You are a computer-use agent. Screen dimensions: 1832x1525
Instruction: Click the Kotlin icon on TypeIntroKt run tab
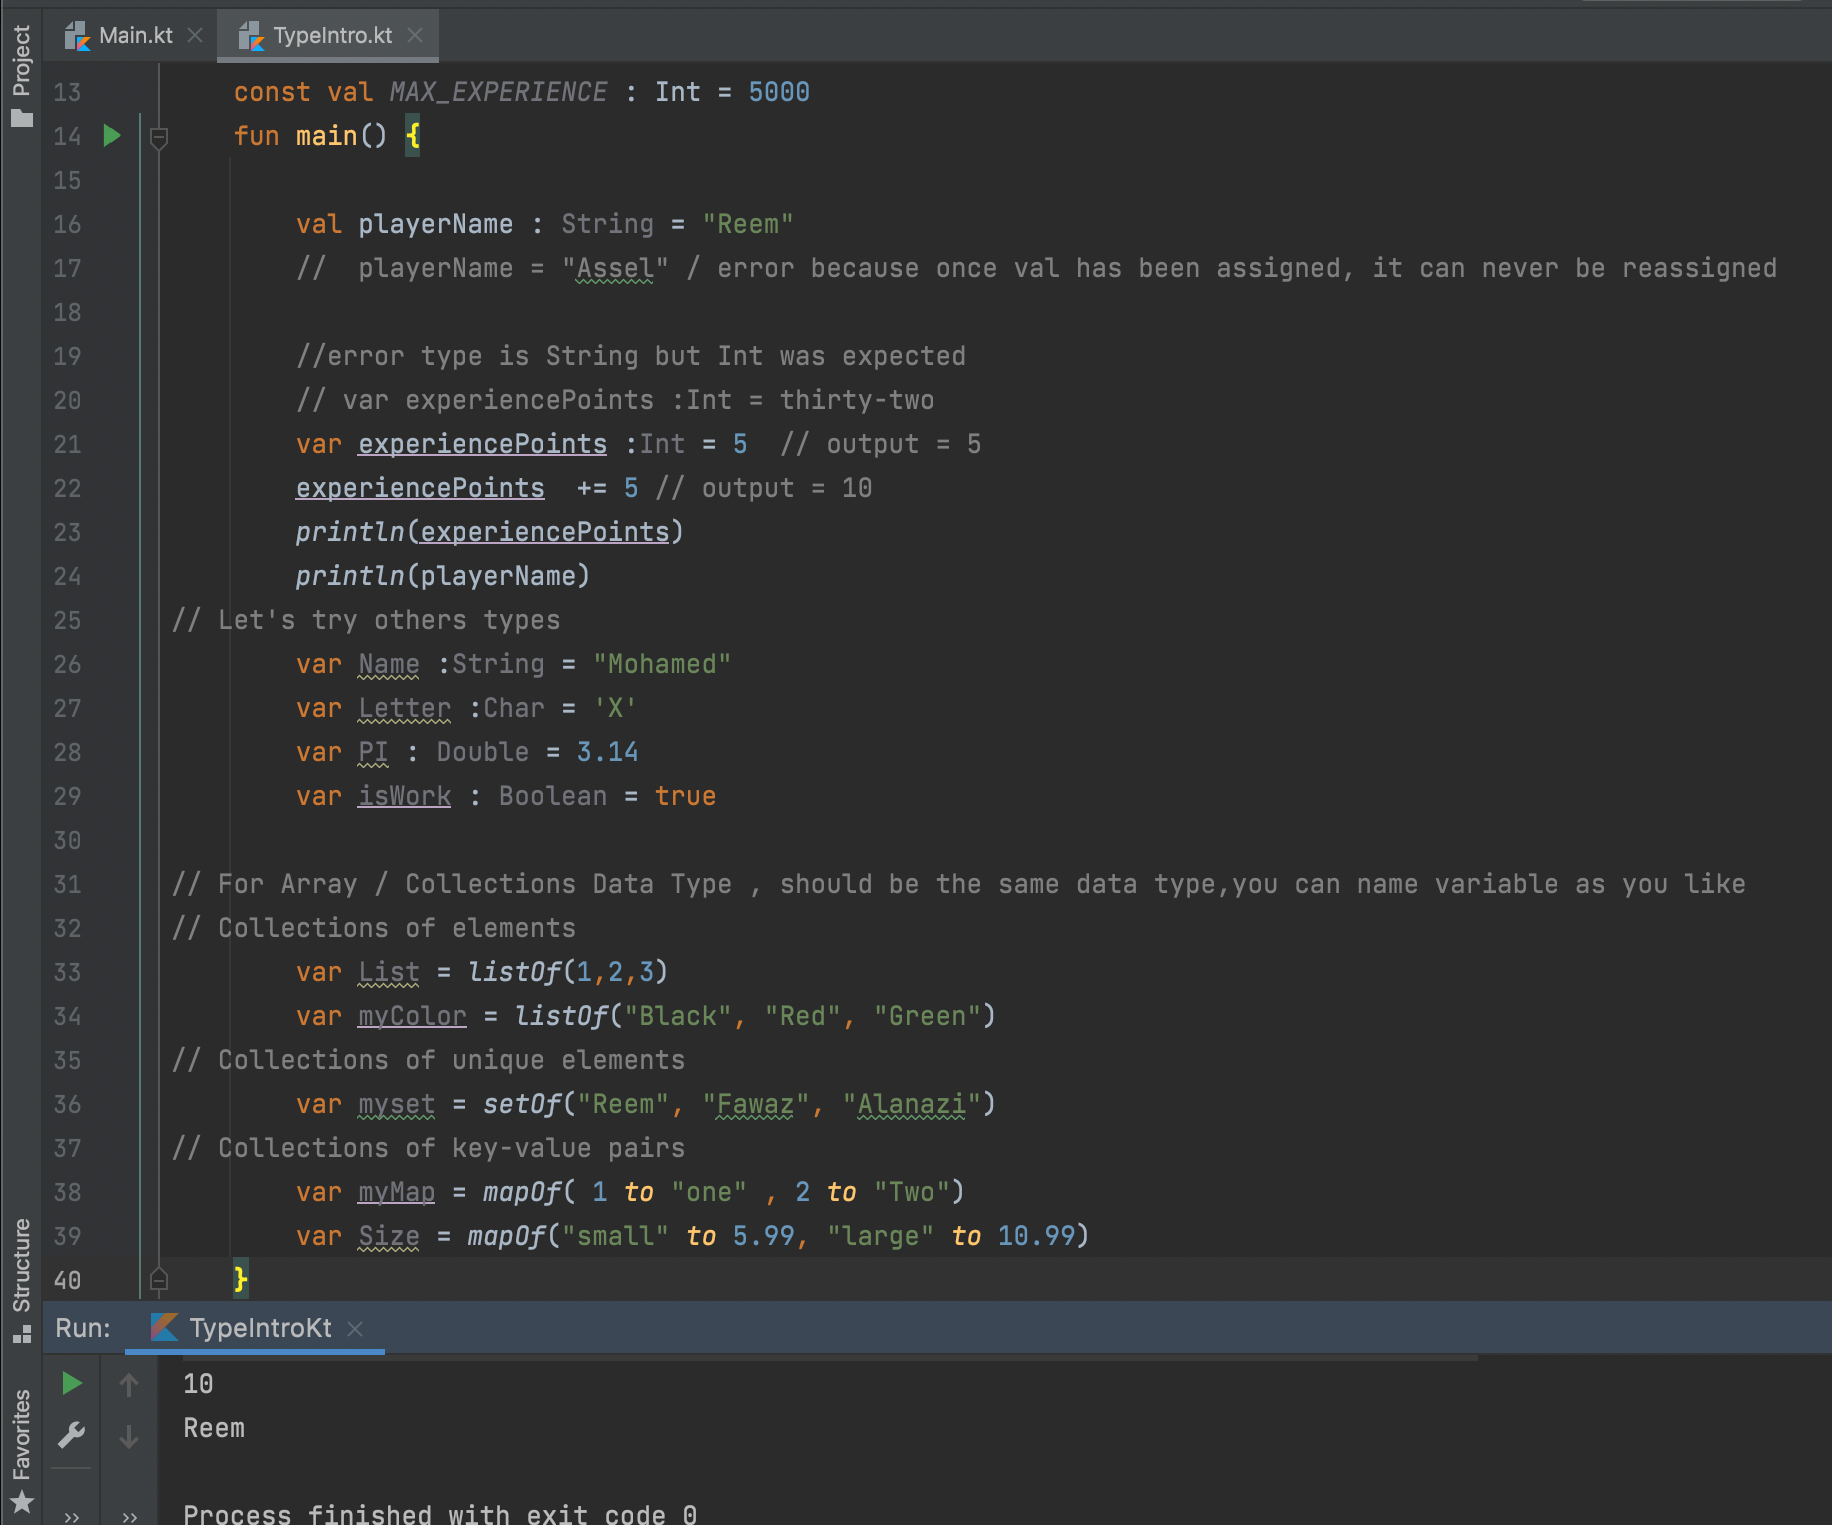click(163, 1328)
